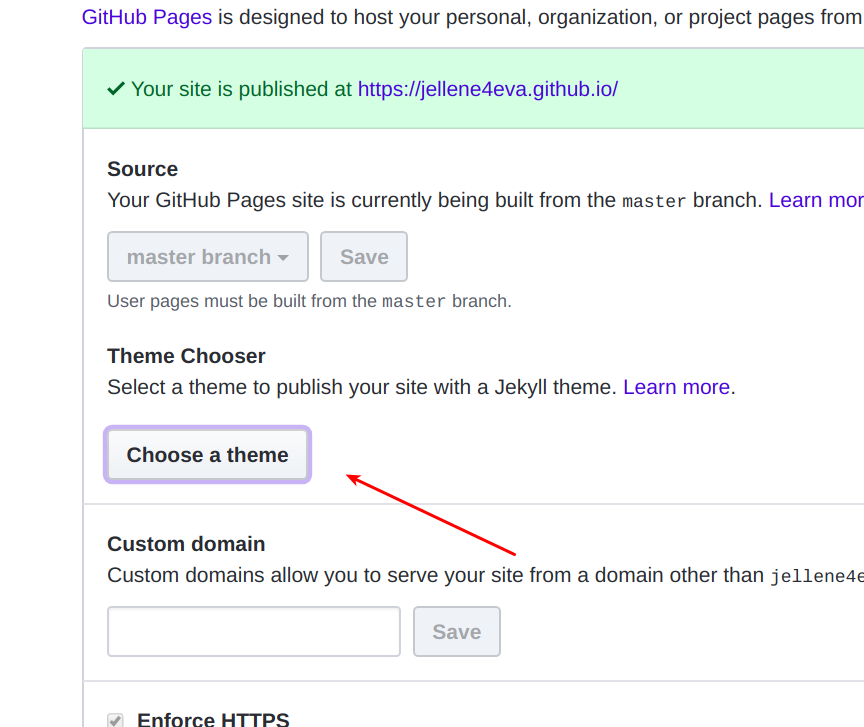This screenshot has width=864, height=727.
Task: Click the green checkmark published icon
Action: click(x=116, y=88)
